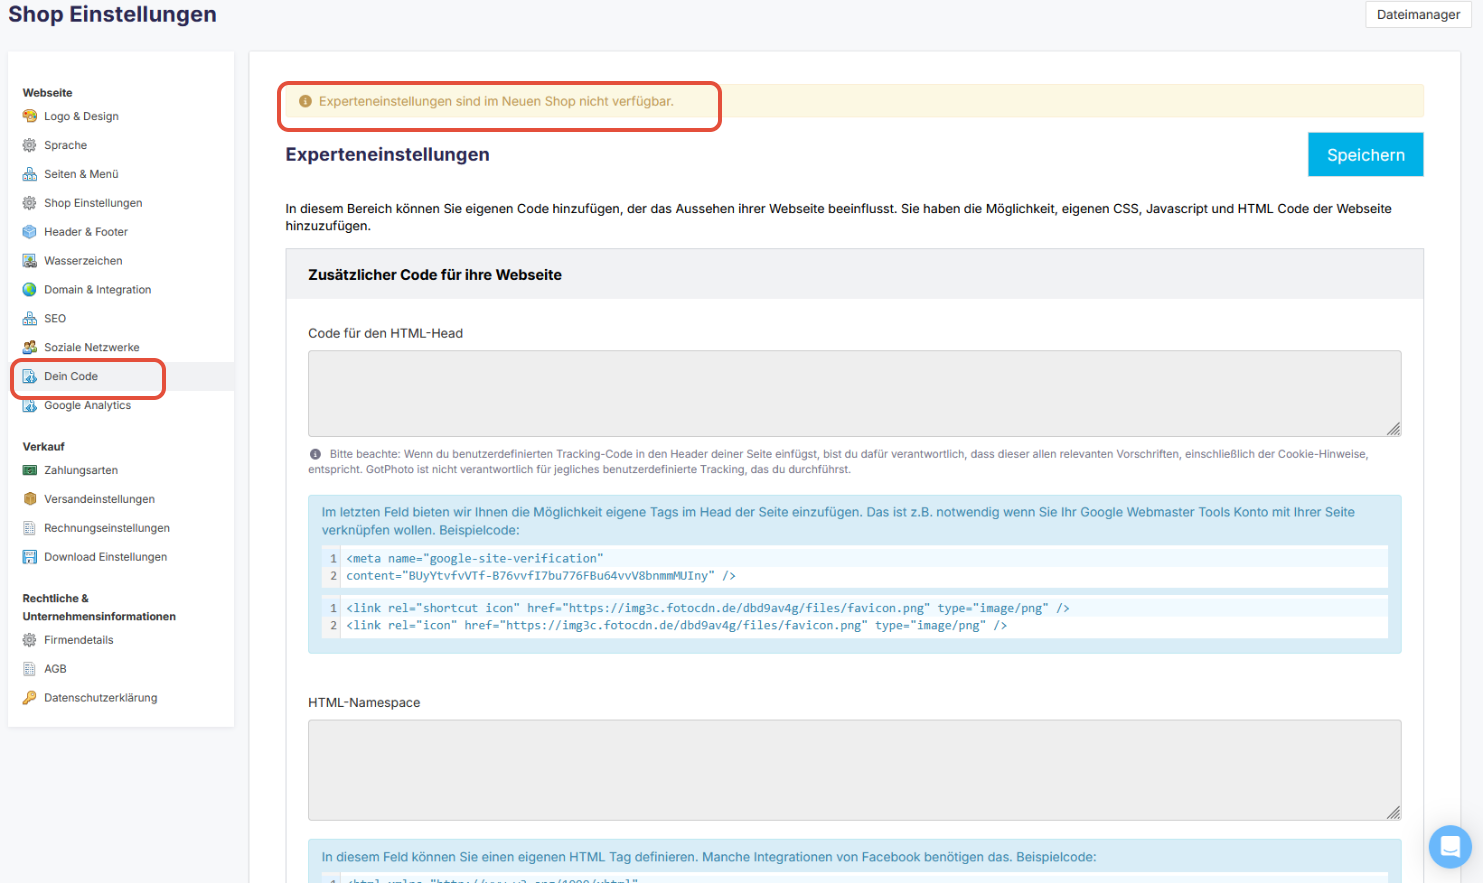Open Google Analytics settings
The height and width of the screenshot is (883, 1483).
click(x=88, y=406)
